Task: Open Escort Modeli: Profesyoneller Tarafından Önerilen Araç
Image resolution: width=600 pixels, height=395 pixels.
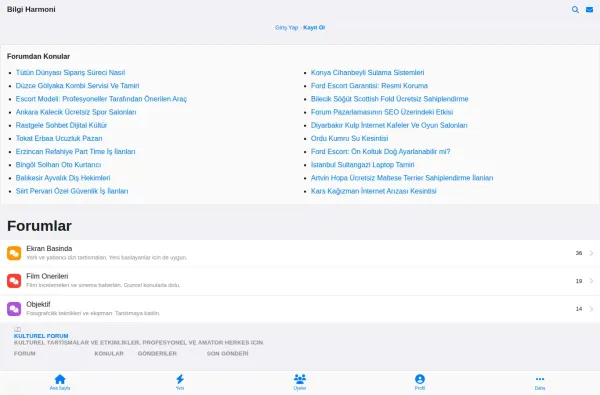Action: (x=101, y=99)
